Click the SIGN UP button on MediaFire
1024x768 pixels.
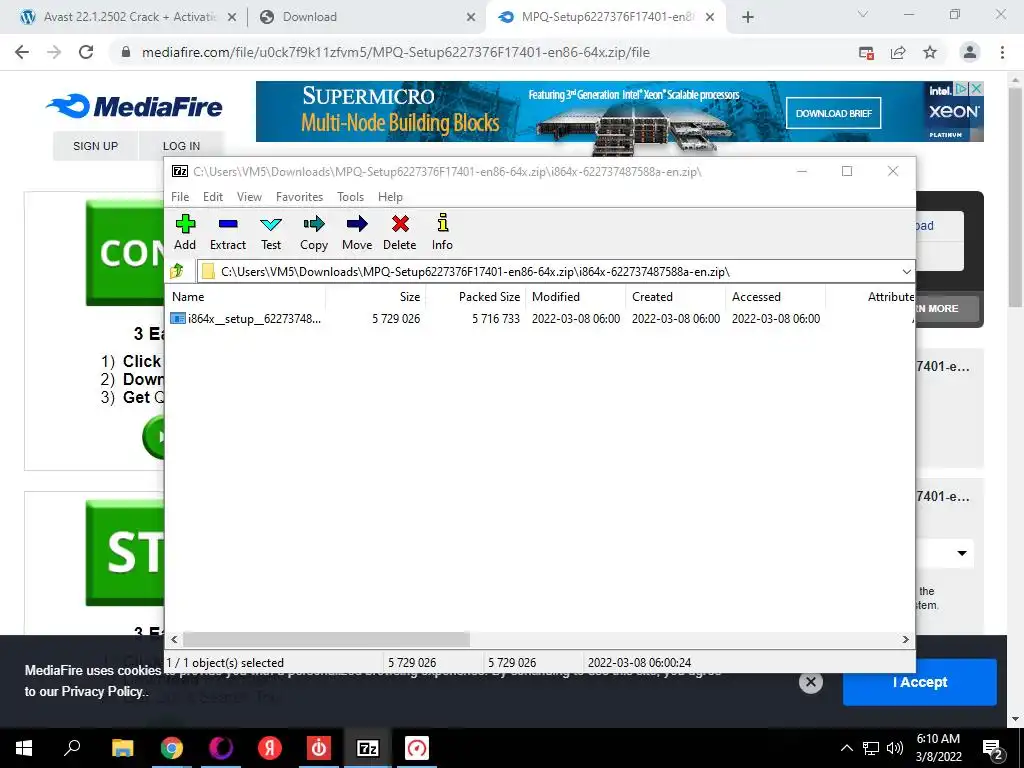95,146
